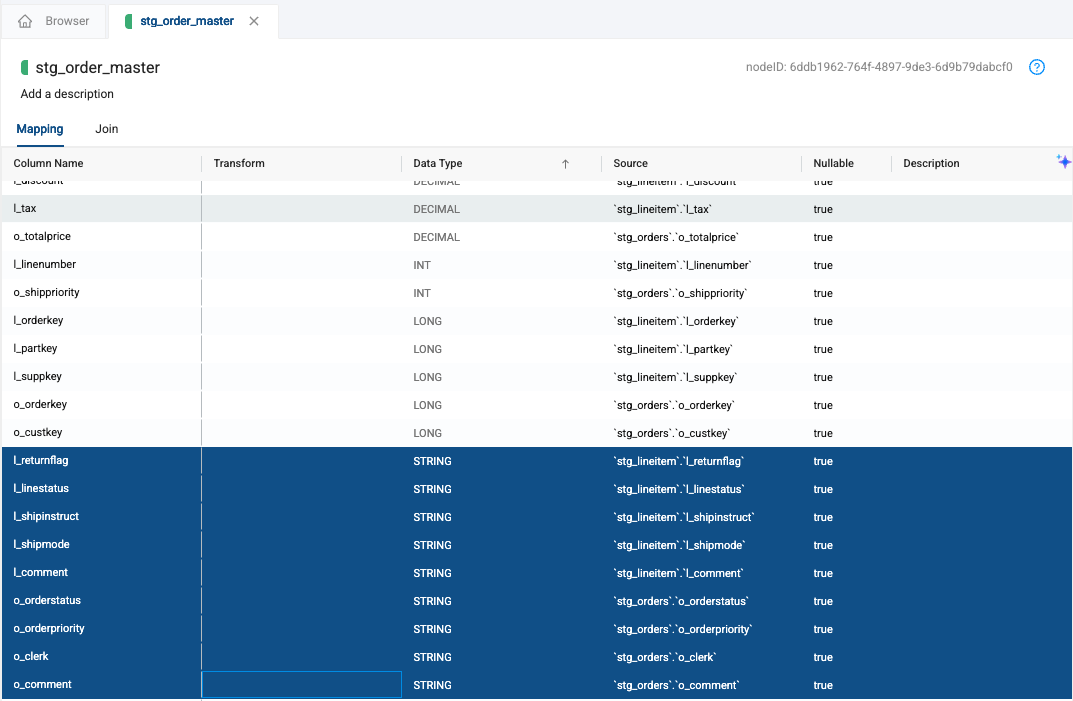Click INT data type of l_linenumber

pos(422,266)
